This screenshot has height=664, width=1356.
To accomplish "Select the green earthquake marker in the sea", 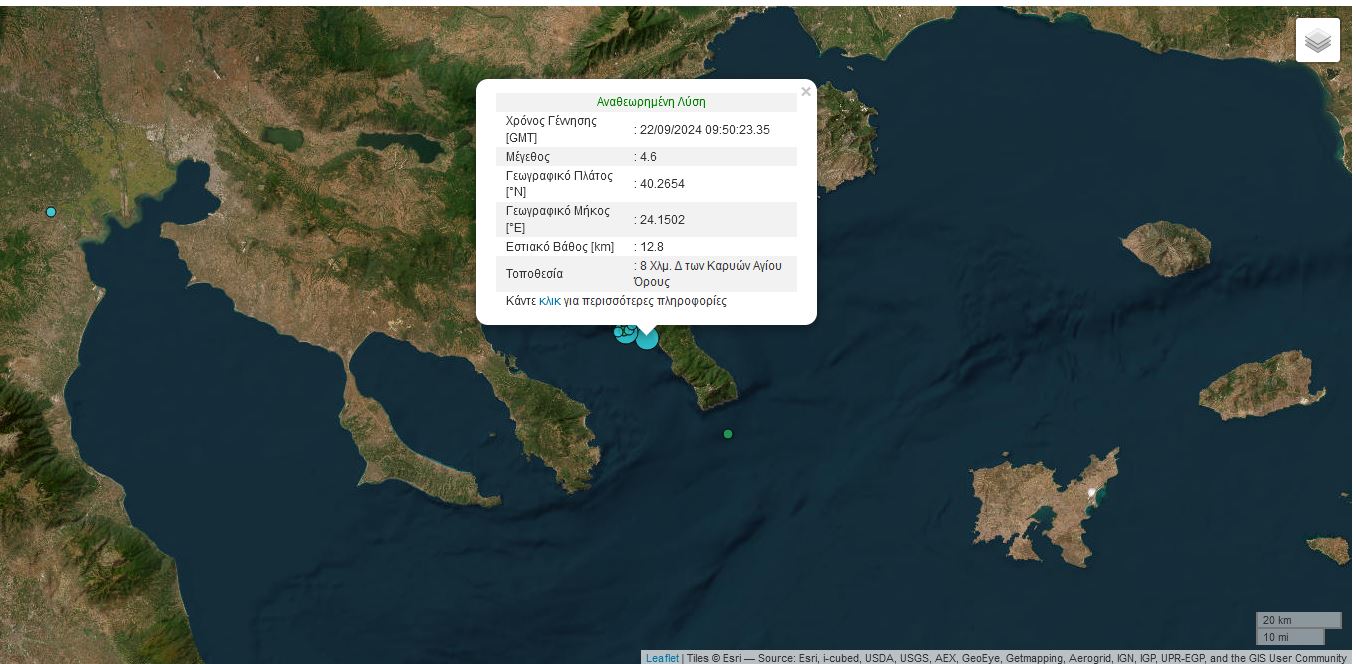I will (728, 434).
